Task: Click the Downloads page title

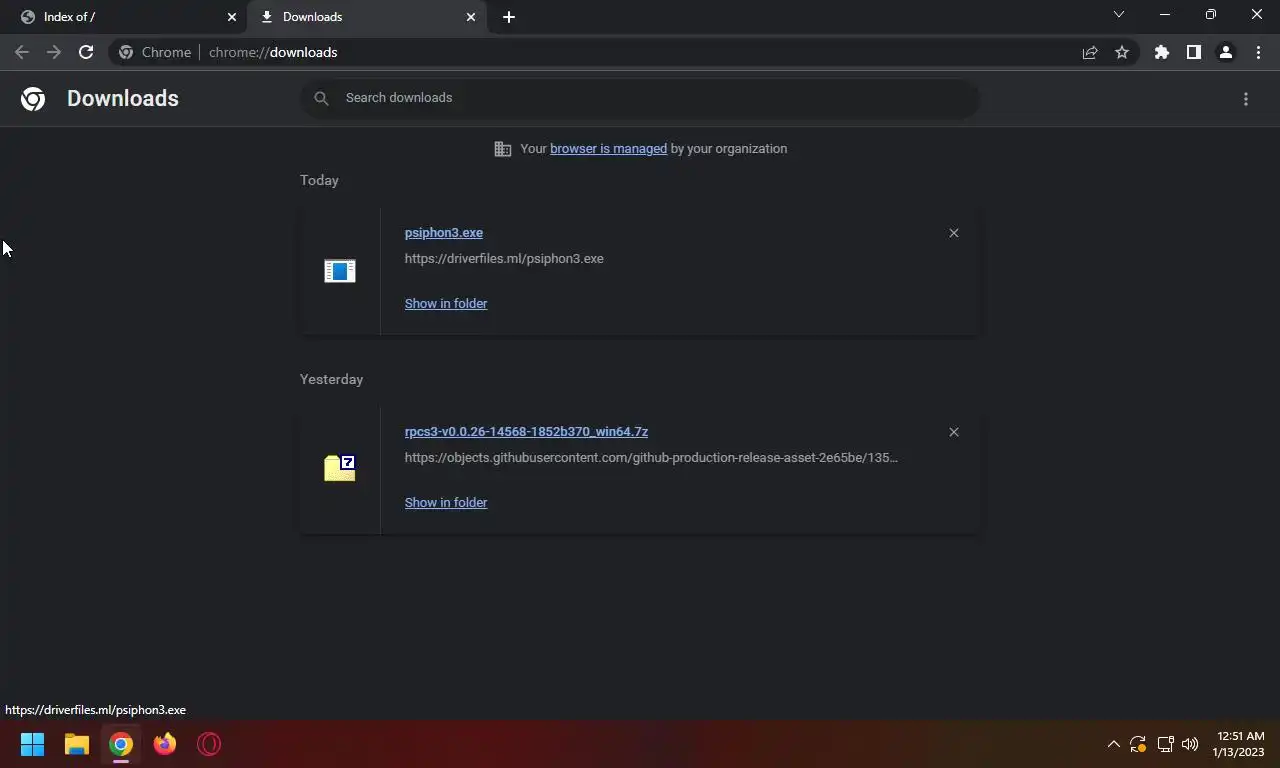Action: click(x=123, y=98)
